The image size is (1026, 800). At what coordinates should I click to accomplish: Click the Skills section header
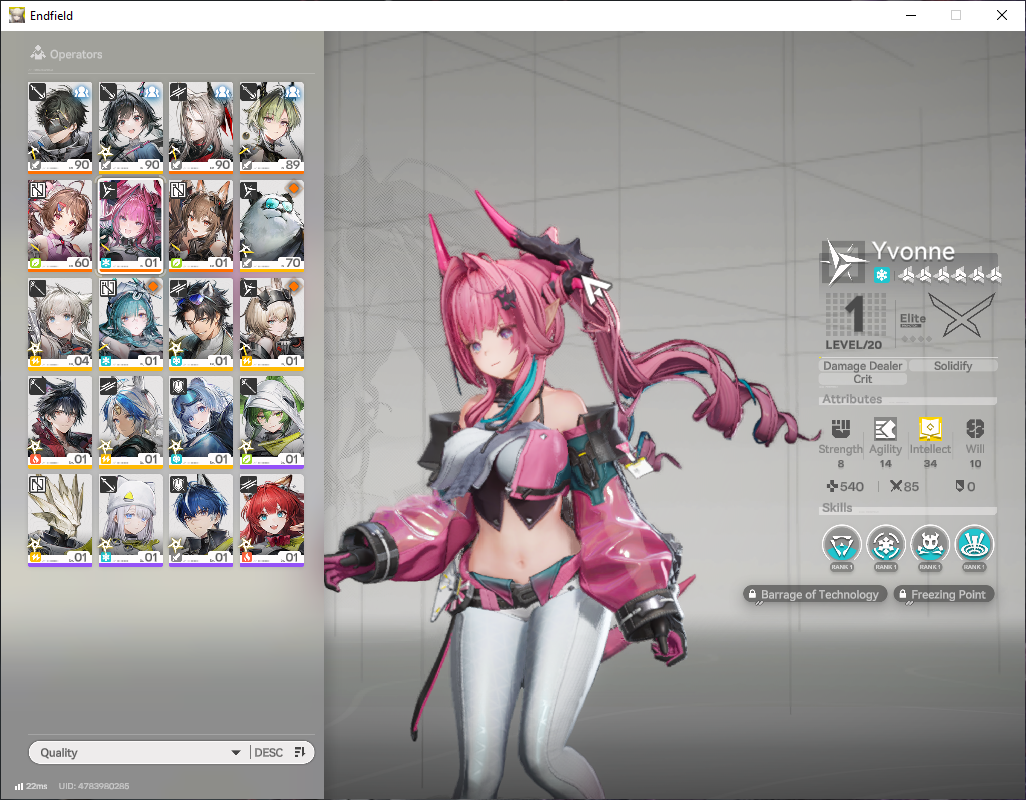pos(837,507)
